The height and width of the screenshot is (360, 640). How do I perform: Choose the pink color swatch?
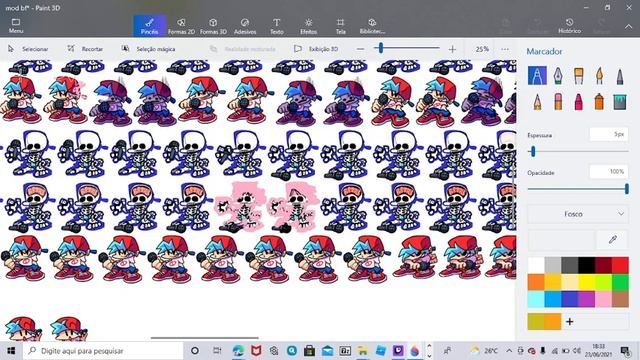click(603, 299)
